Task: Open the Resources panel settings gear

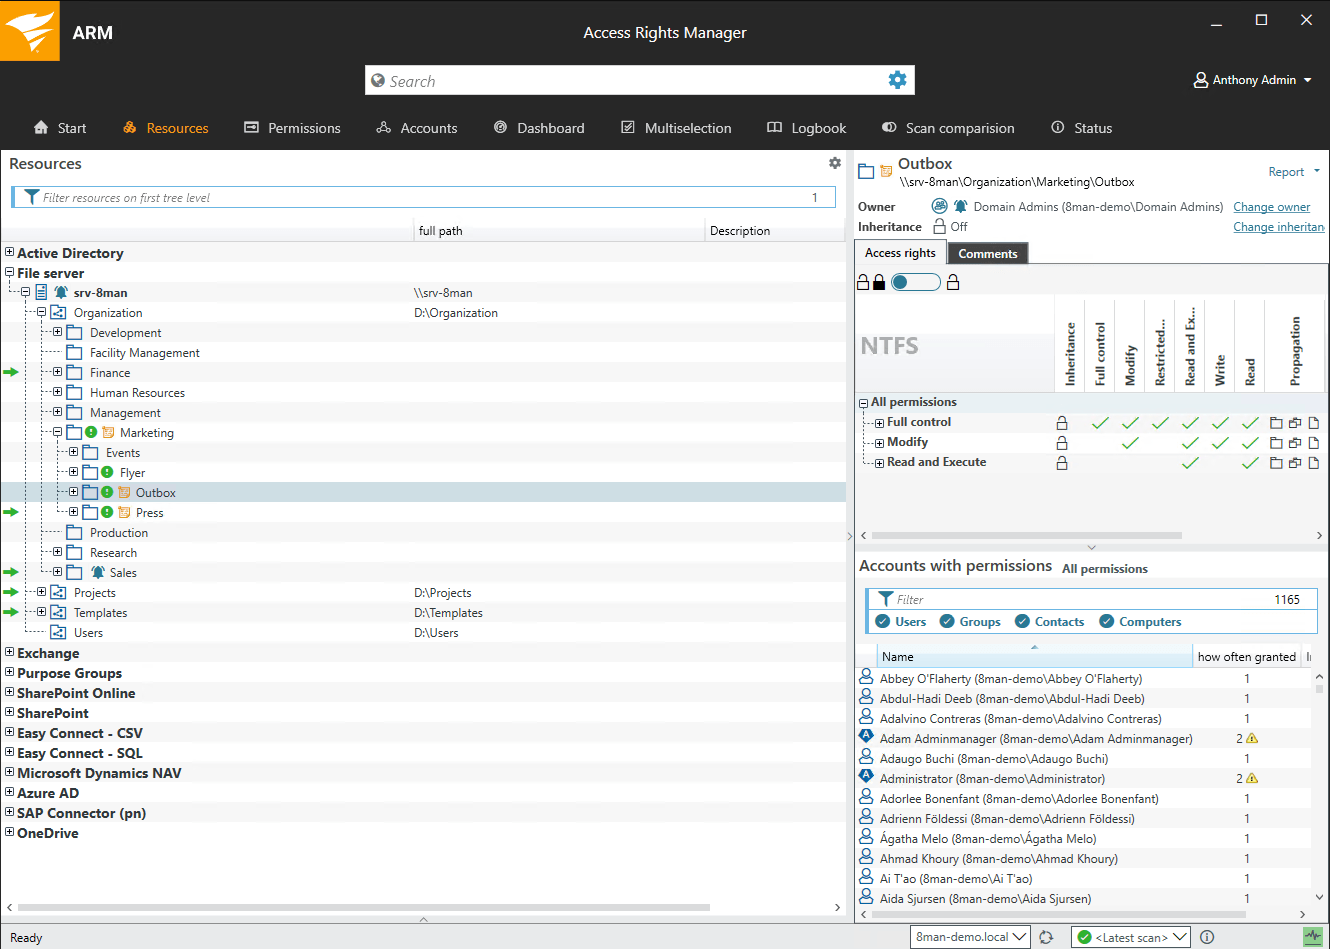Action: pyautogui.click(x=835, y=163)
